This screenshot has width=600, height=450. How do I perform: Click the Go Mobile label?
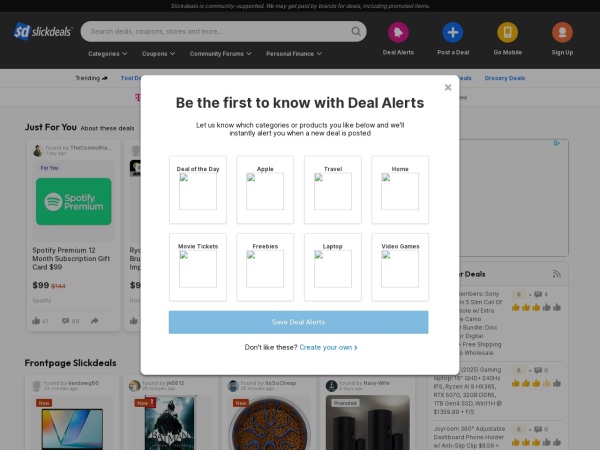pos(507,52)
